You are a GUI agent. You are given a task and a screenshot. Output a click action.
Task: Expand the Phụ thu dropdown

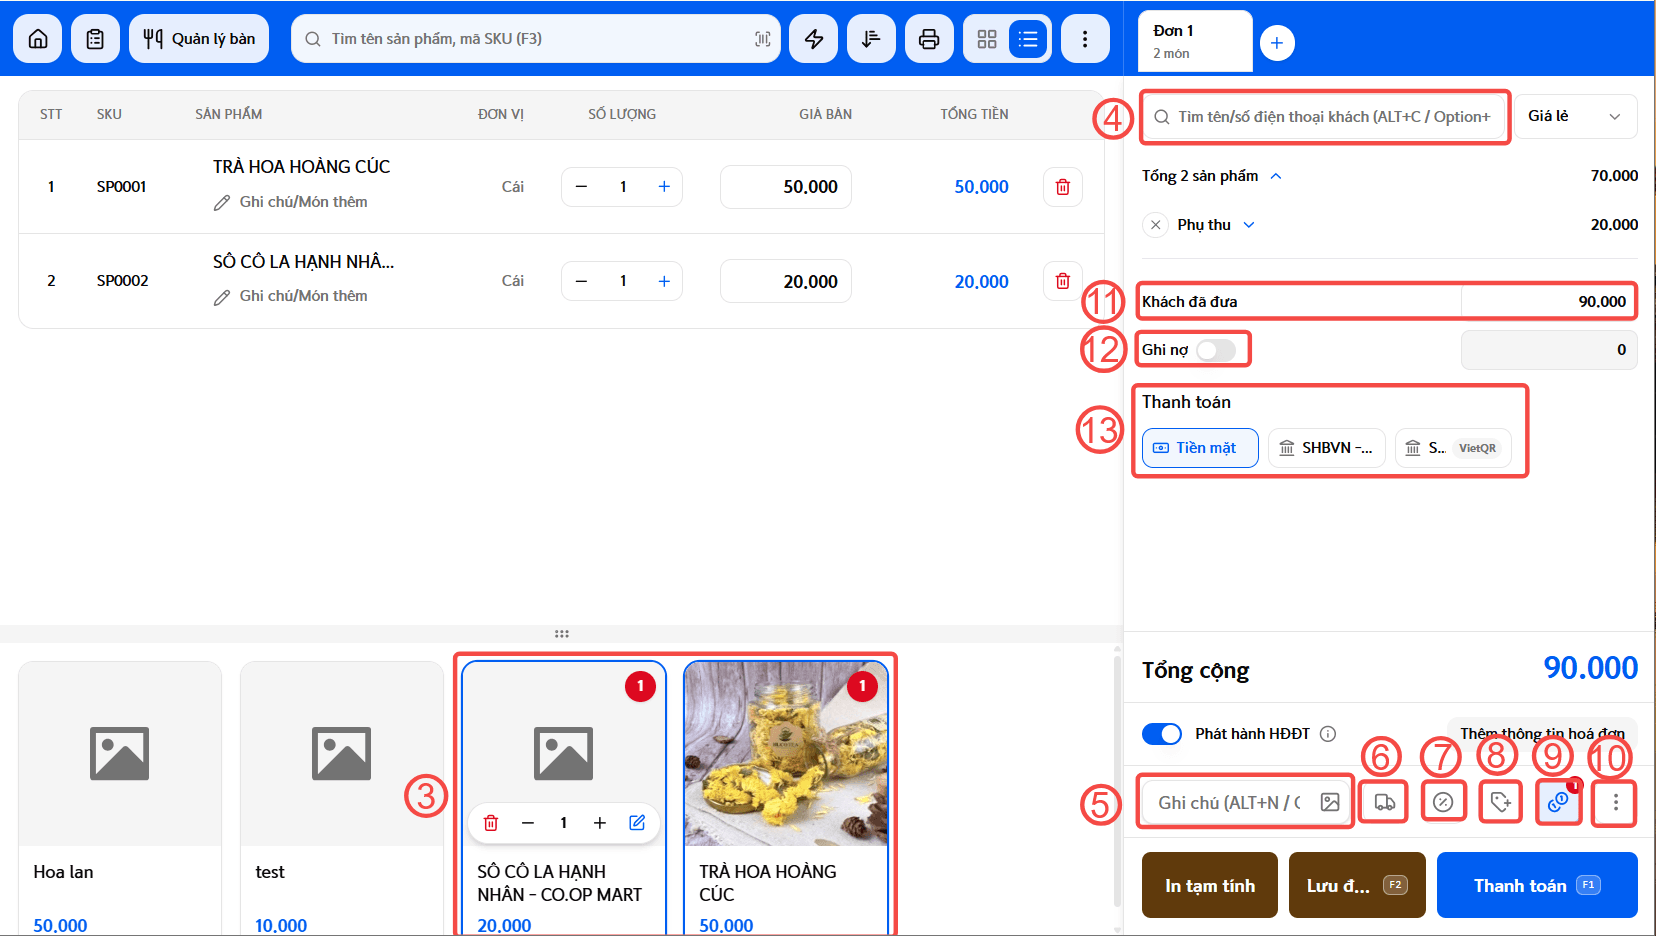tap(1249, 225)
